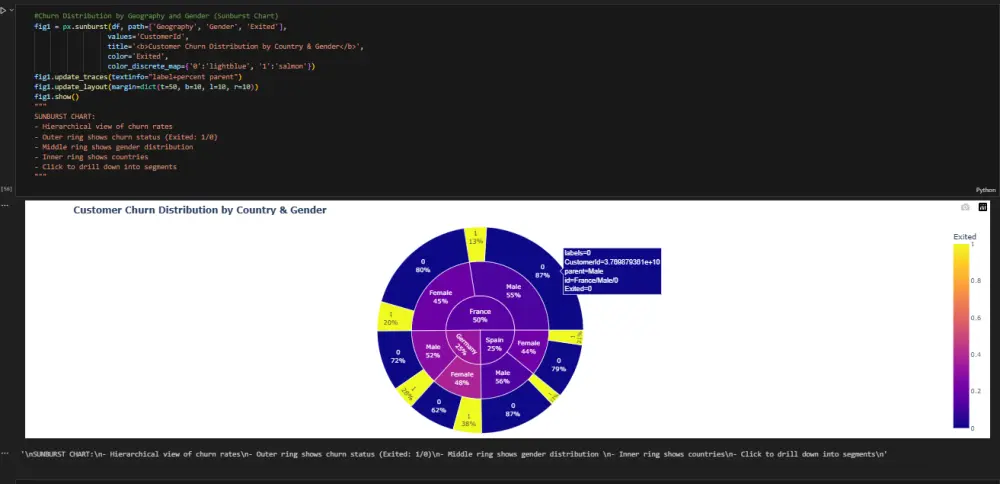The image size is (1000, 484).
Task: Place cursor on fig1.show() line
Action: click(x=57, y=96)
